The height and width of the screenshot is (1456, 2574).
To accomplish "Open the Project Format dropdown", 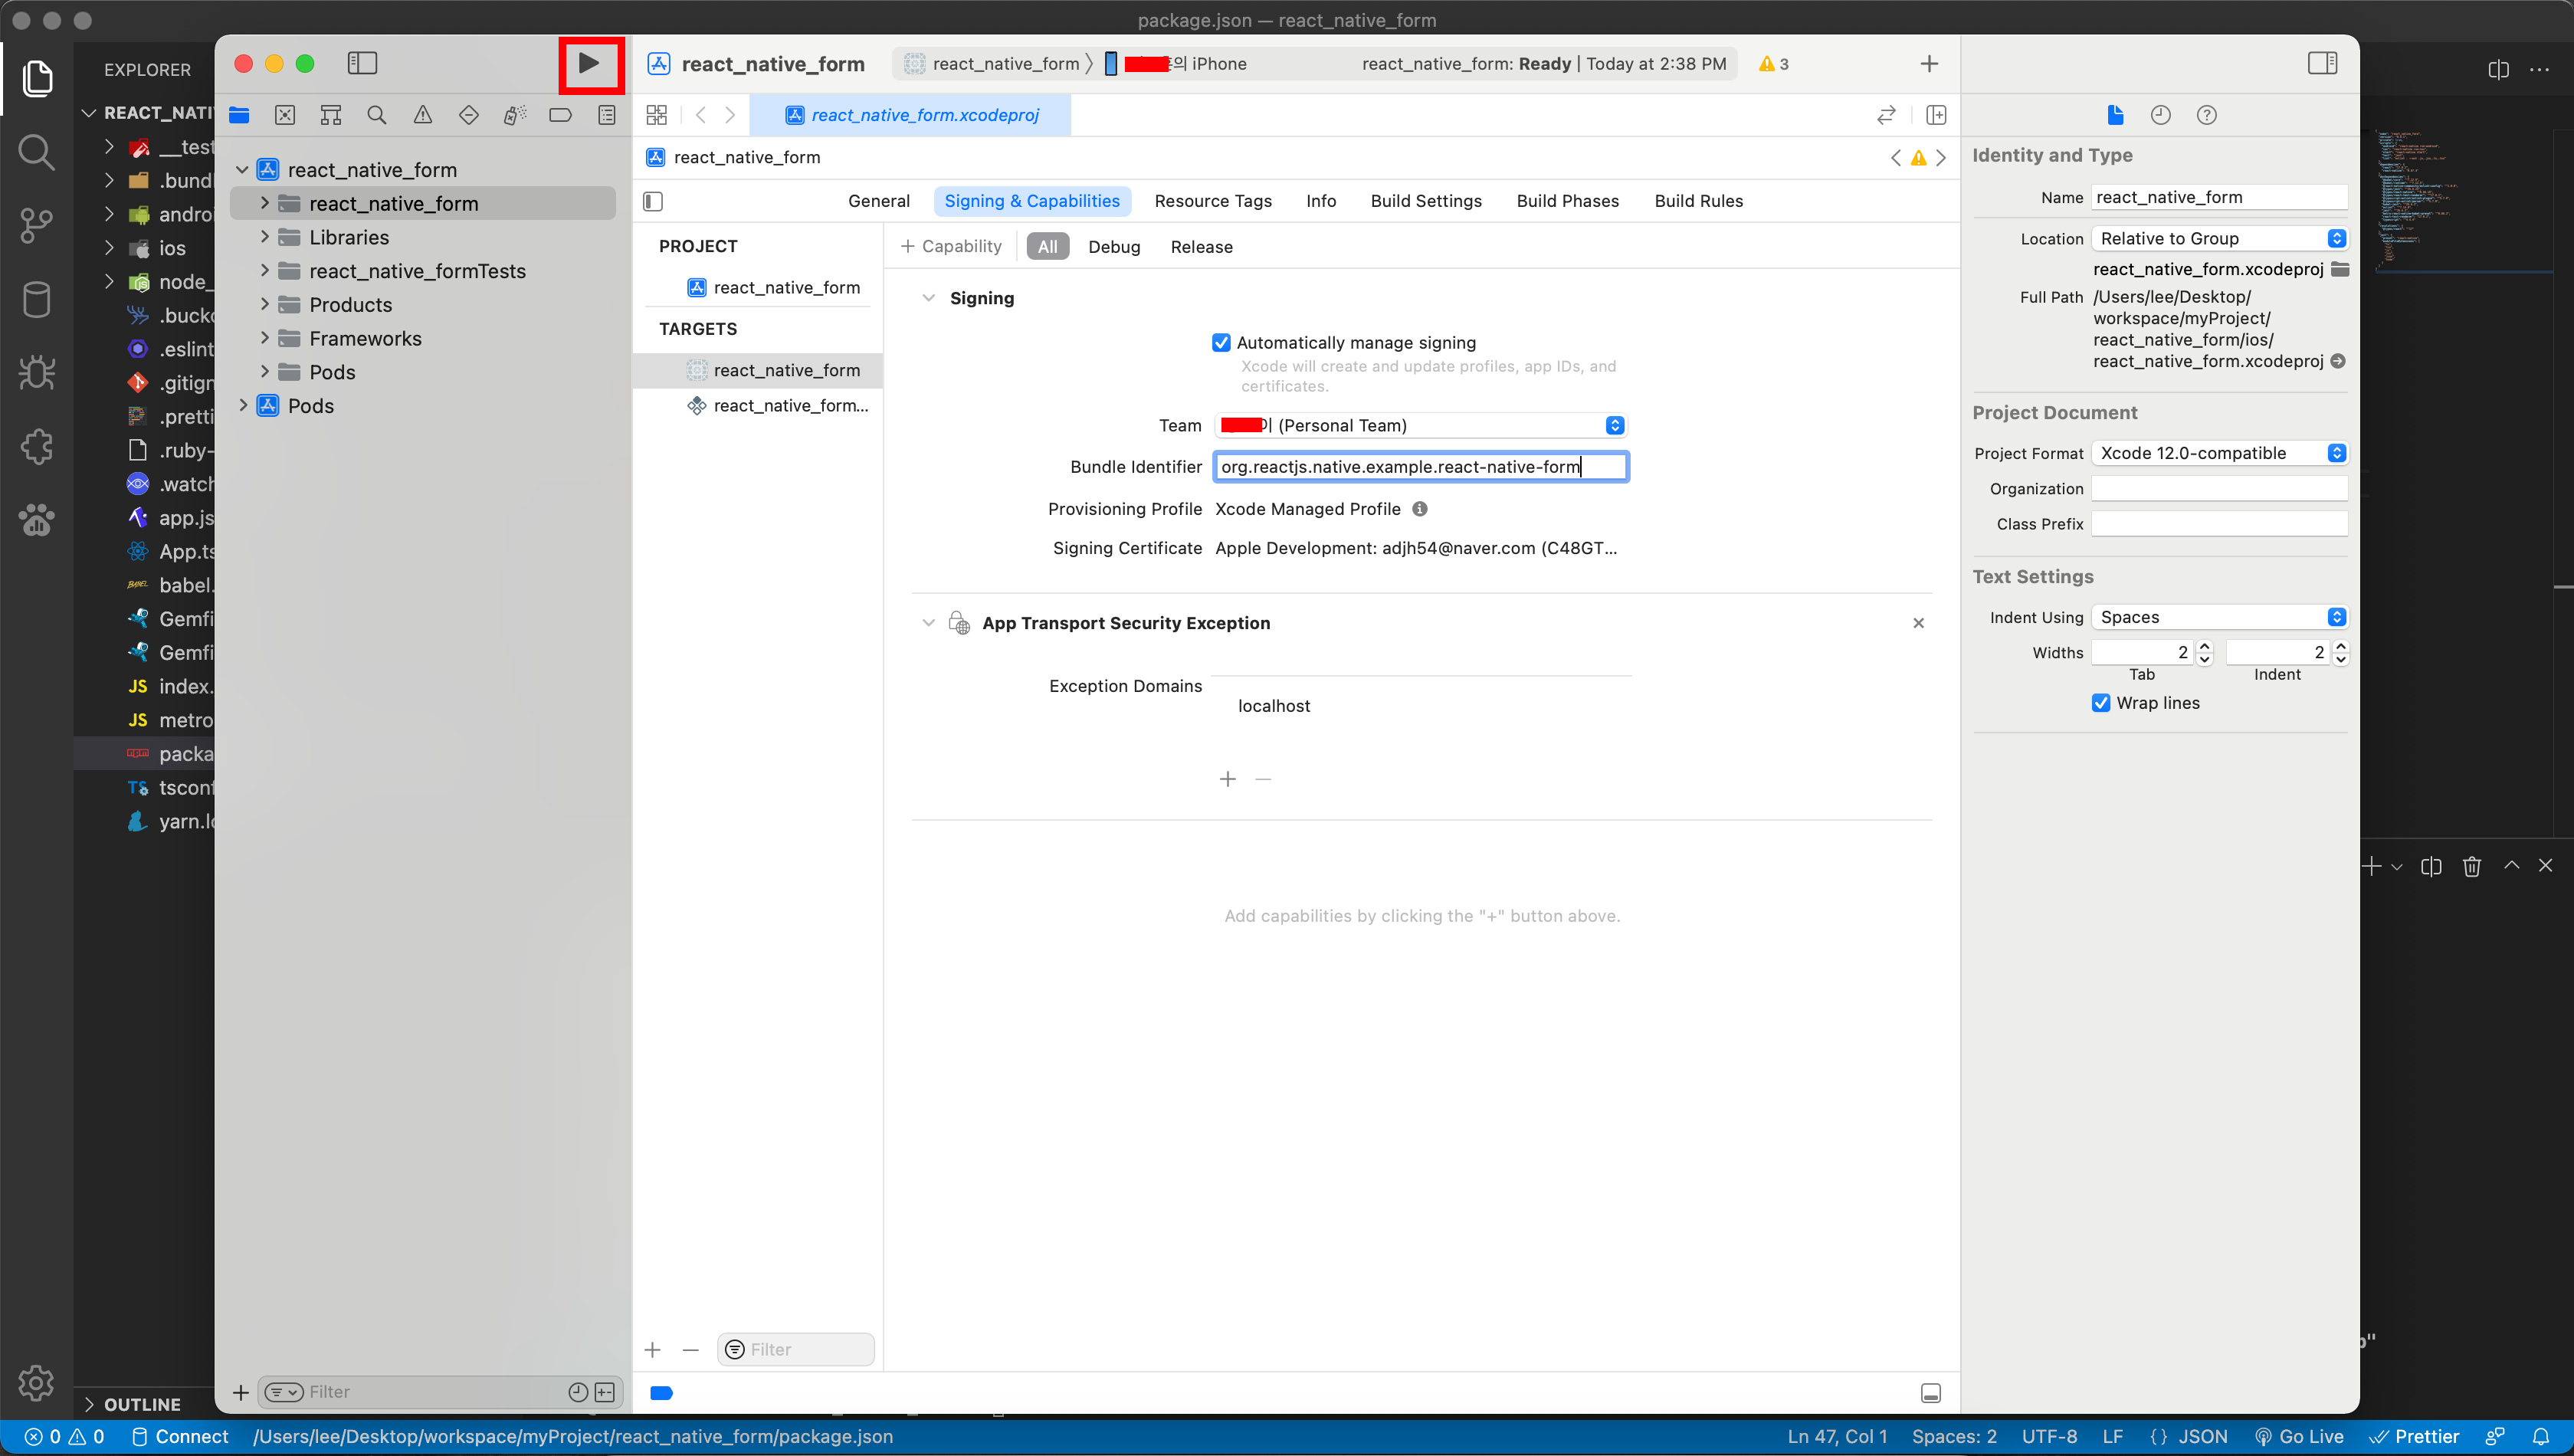I will click(x=2218, y=453).
